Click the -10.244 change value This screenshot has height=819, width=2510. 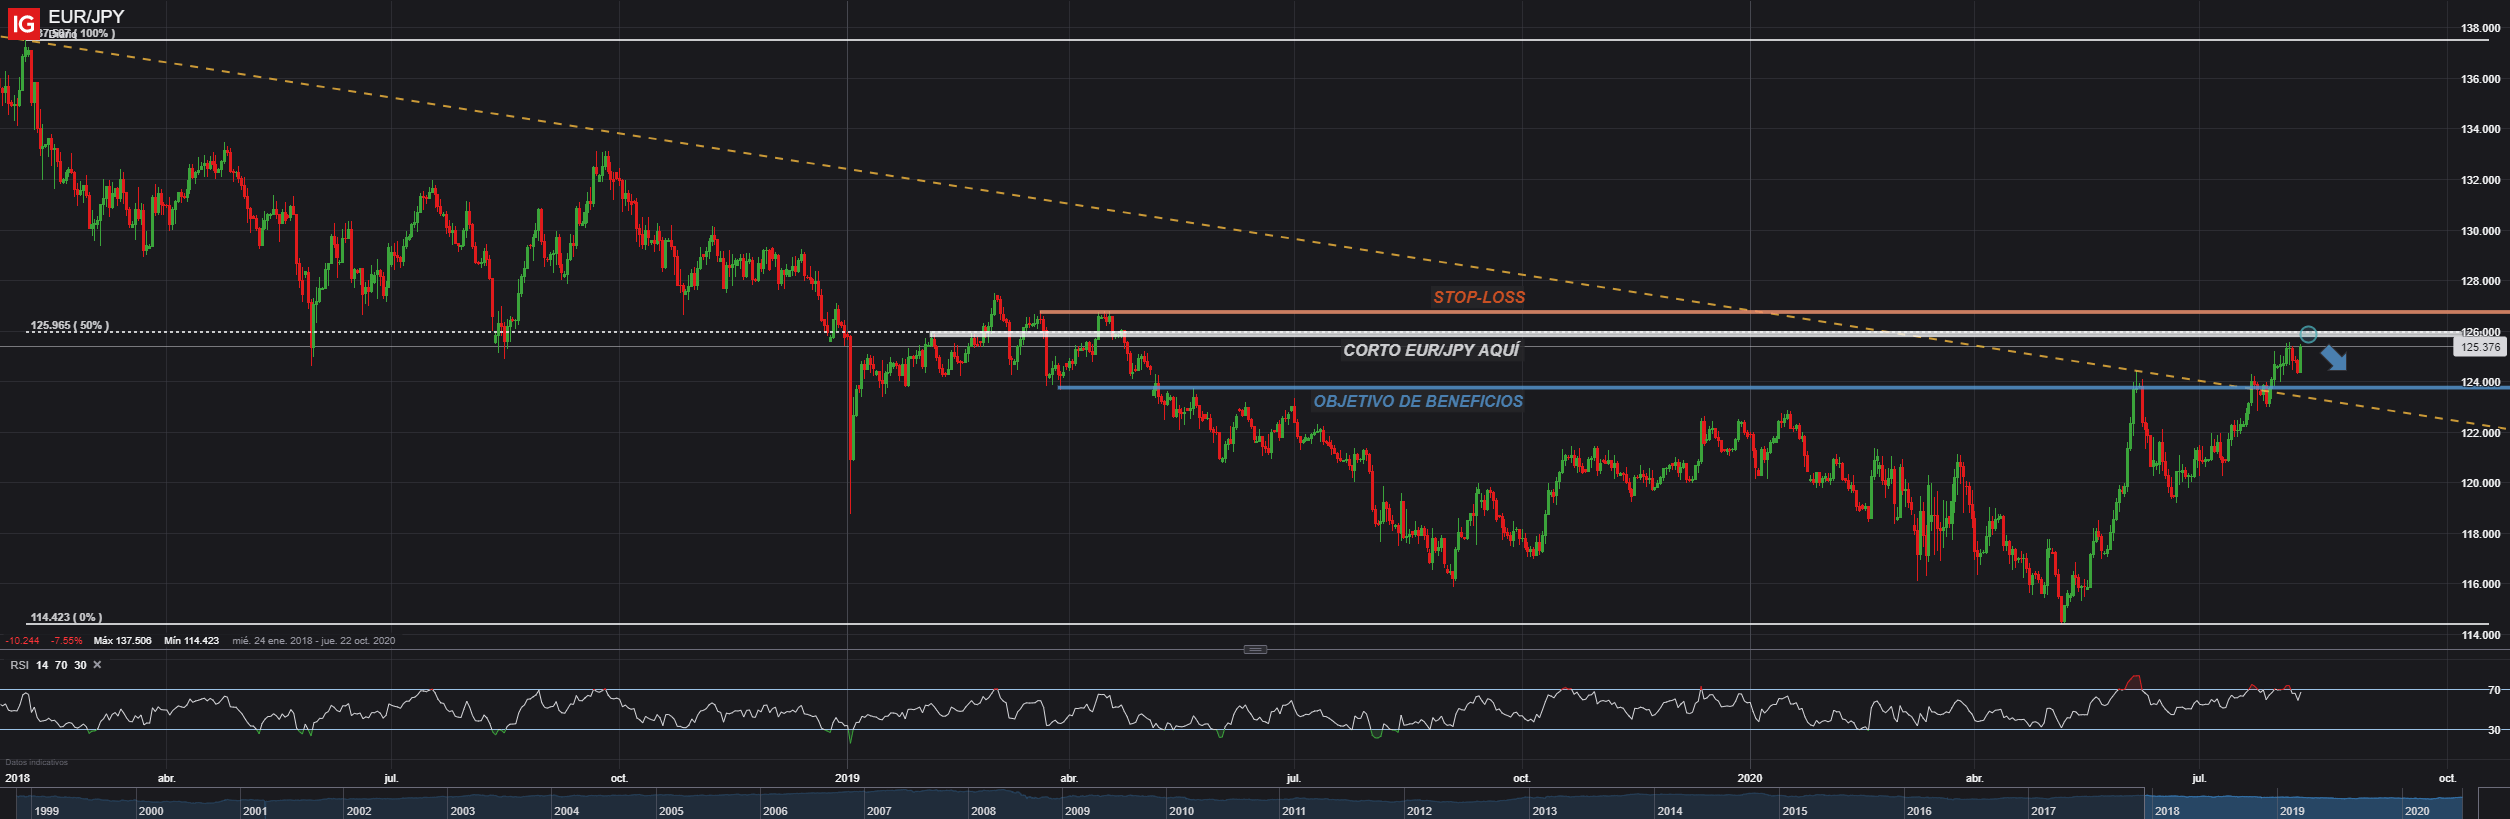[22, 641]
